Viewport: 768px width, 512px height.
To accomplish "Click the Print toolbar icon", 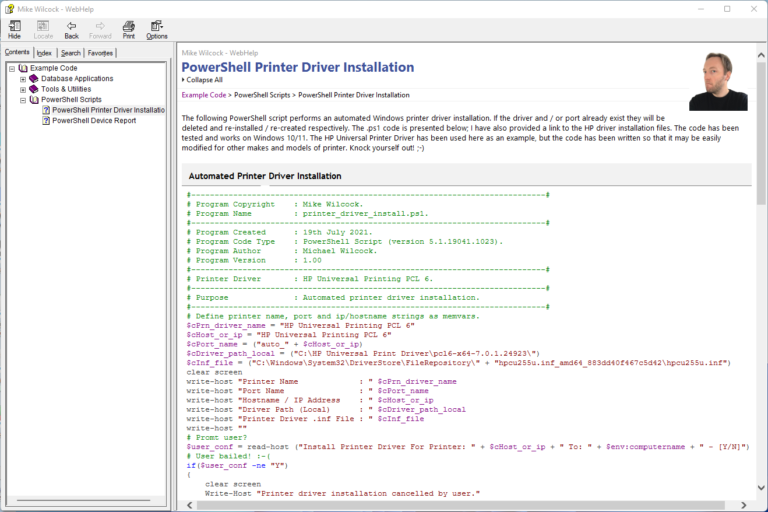I will tap(128, 29).
